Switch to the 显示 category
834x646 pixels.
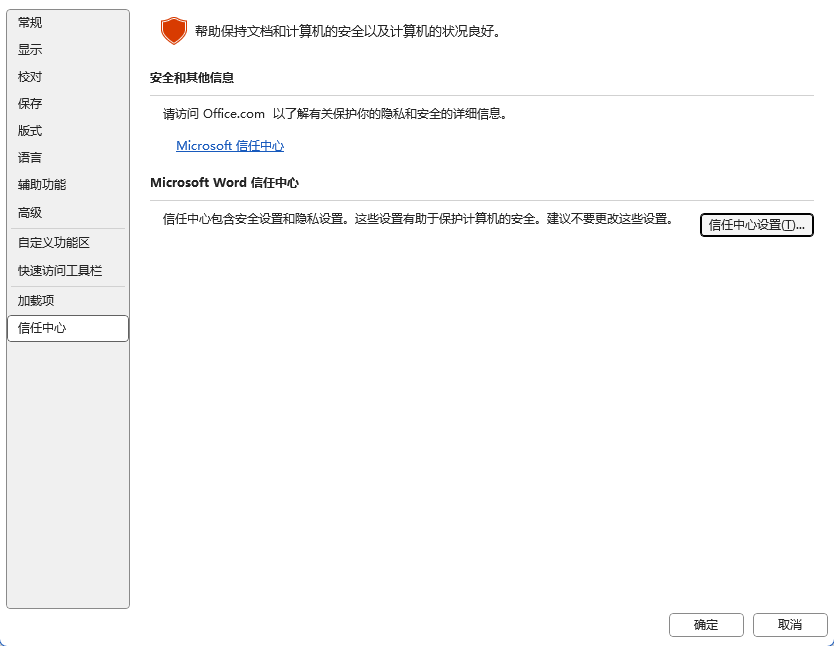coord(68,49)
